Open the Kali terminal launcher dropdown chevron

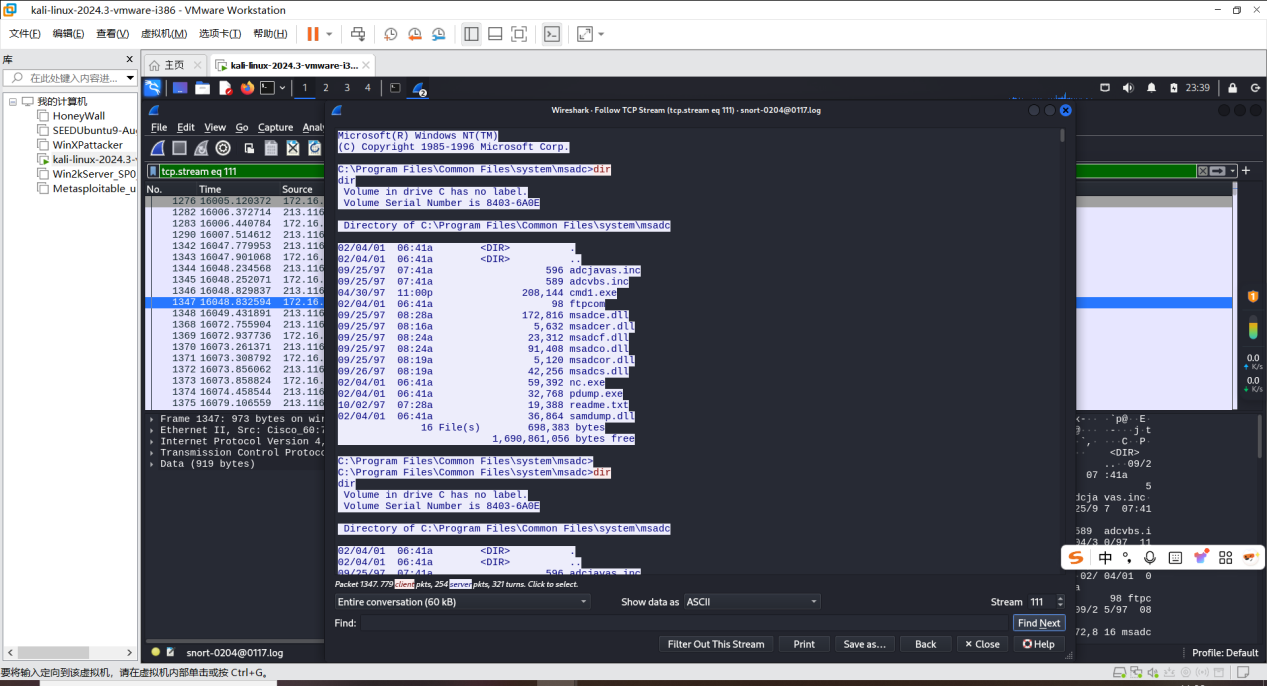pos(282,88)
